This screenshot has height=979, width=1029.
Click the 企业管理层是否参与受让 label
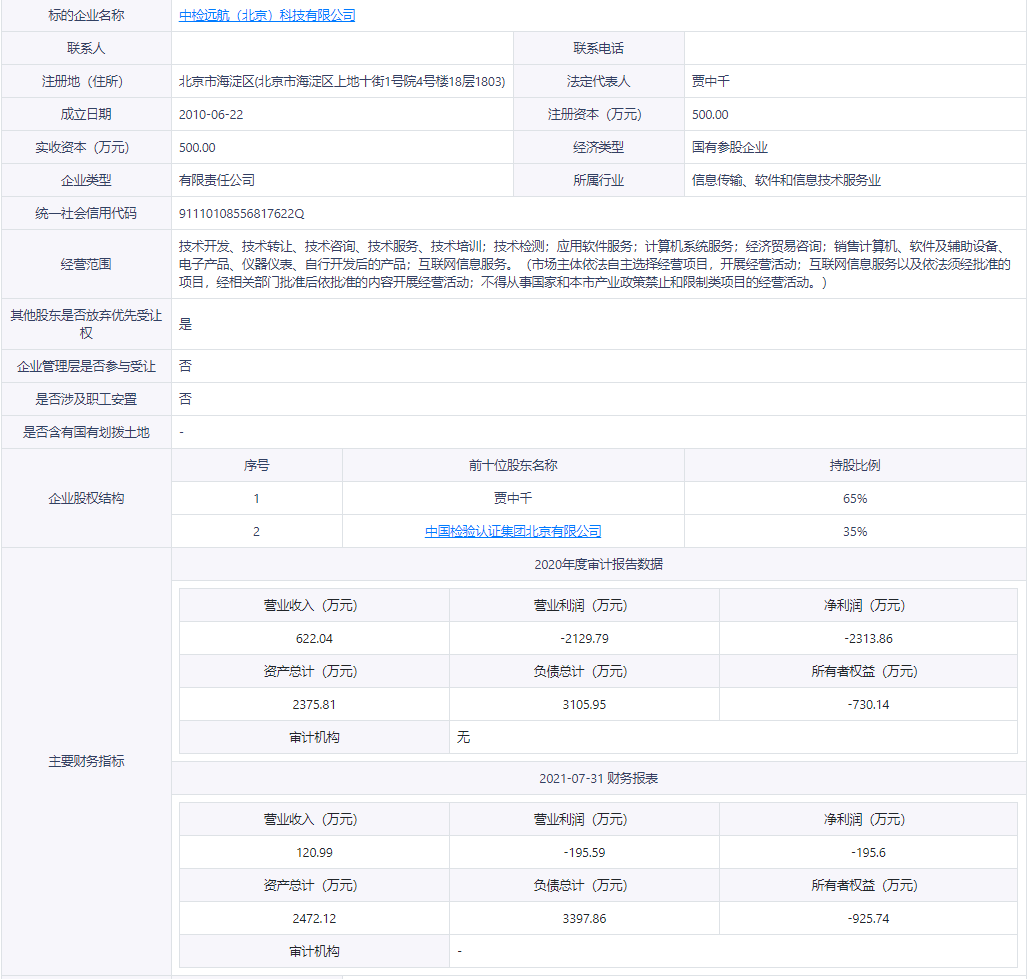86,366
